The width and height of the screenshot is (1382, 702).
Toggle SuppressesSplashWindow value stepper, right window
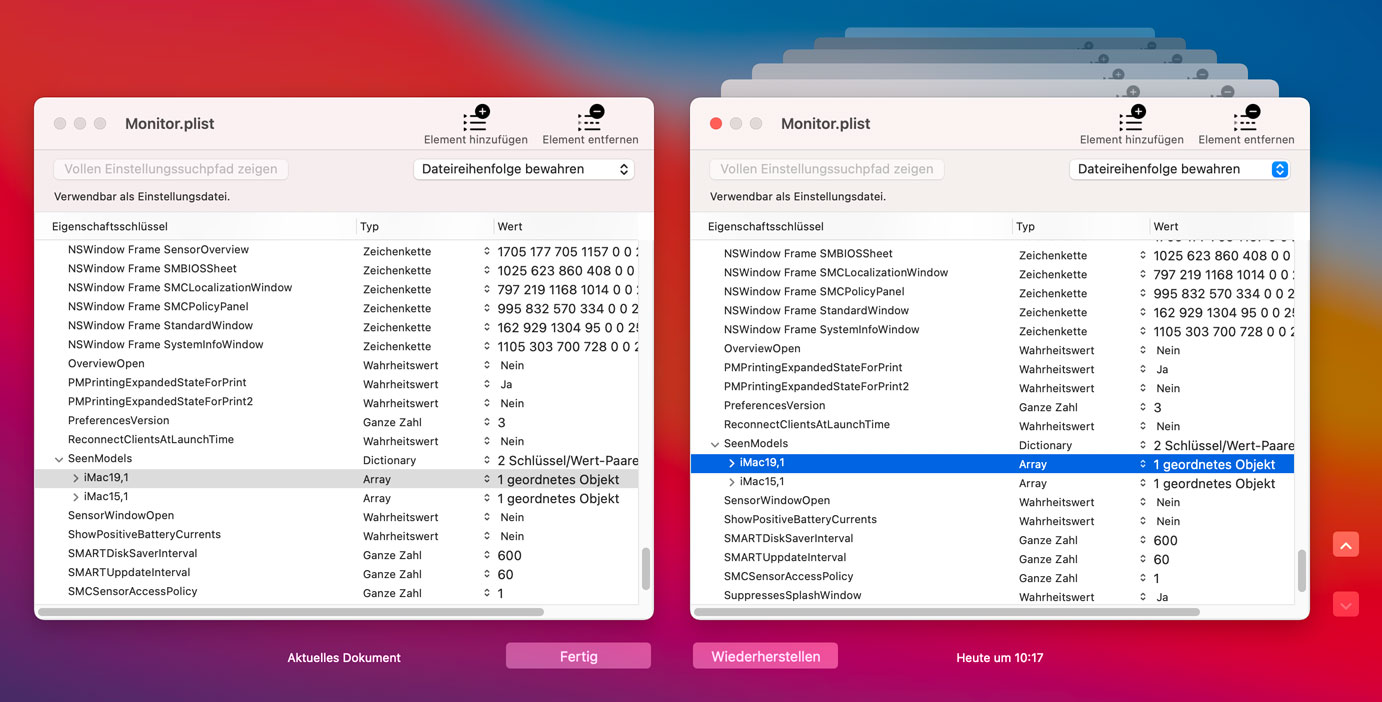click(1143, 597)
